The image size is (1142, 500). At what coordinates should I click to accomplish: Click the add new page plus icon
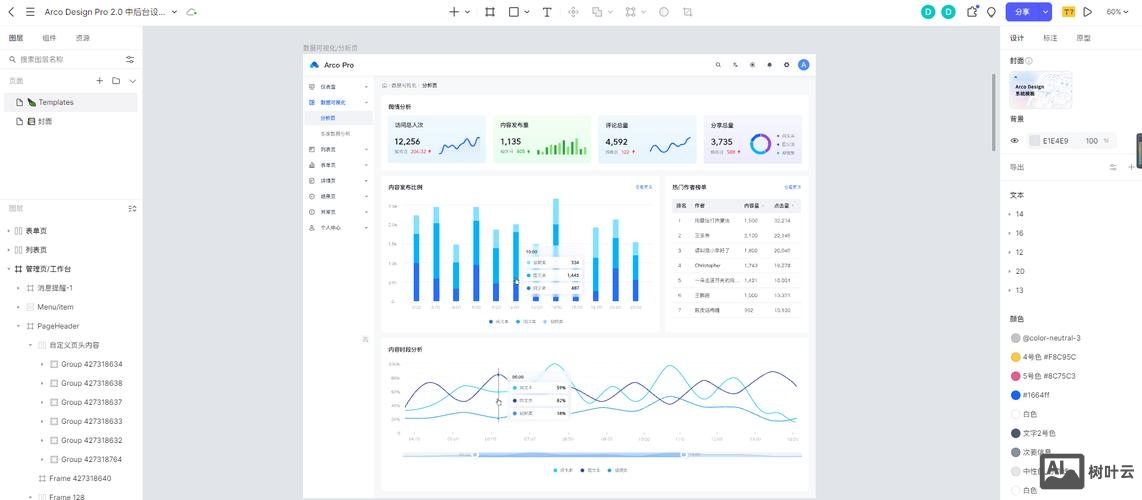(x=99, y=81)
